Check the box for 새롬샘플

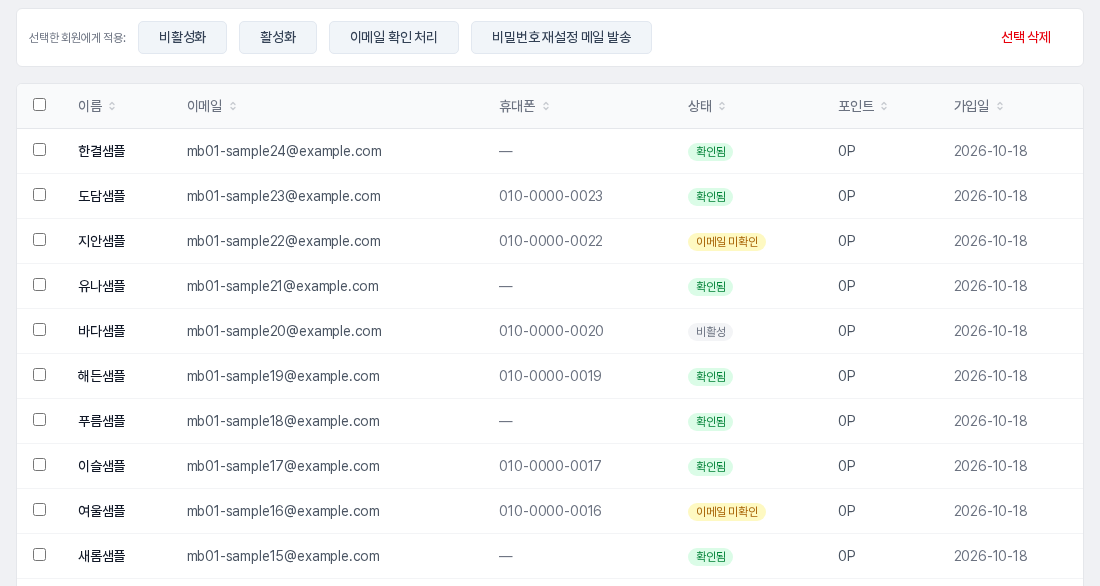pos(40,554)
